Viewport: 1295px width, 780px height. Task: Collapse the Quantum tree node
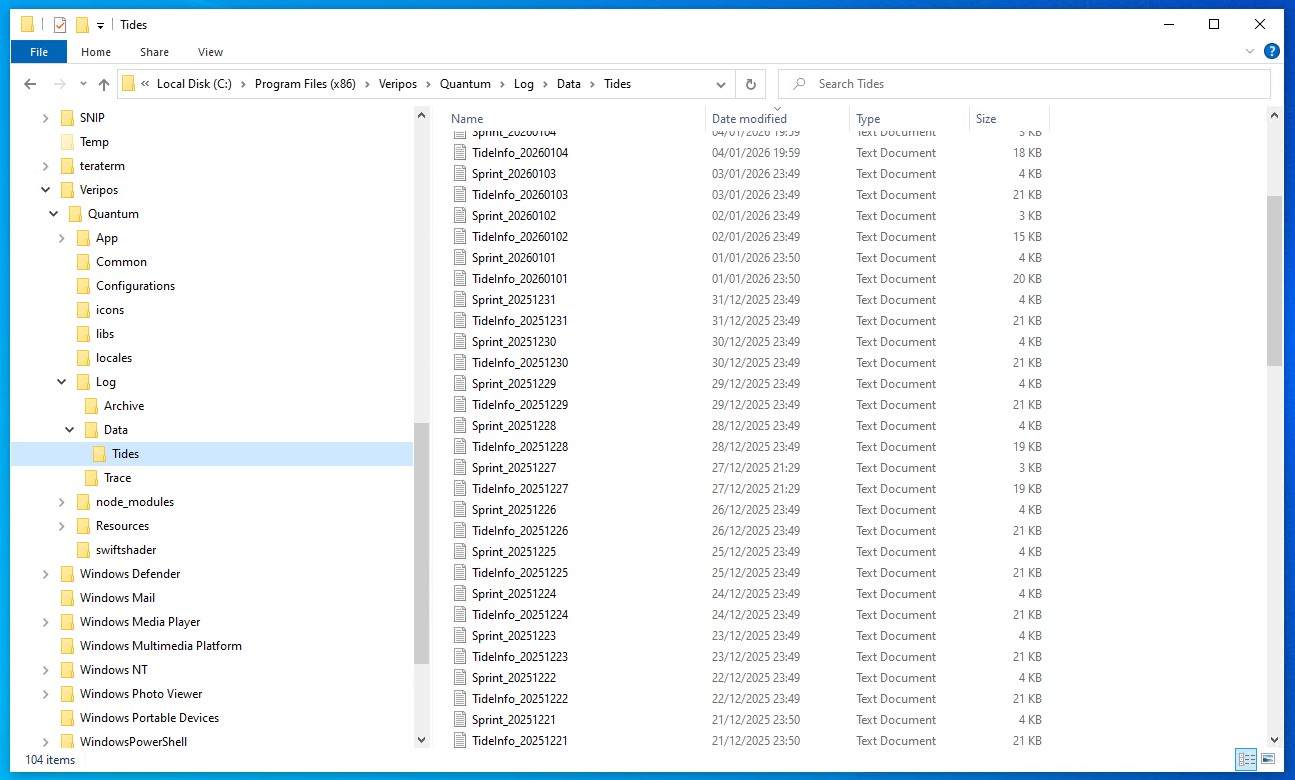[x=54, y=214]
